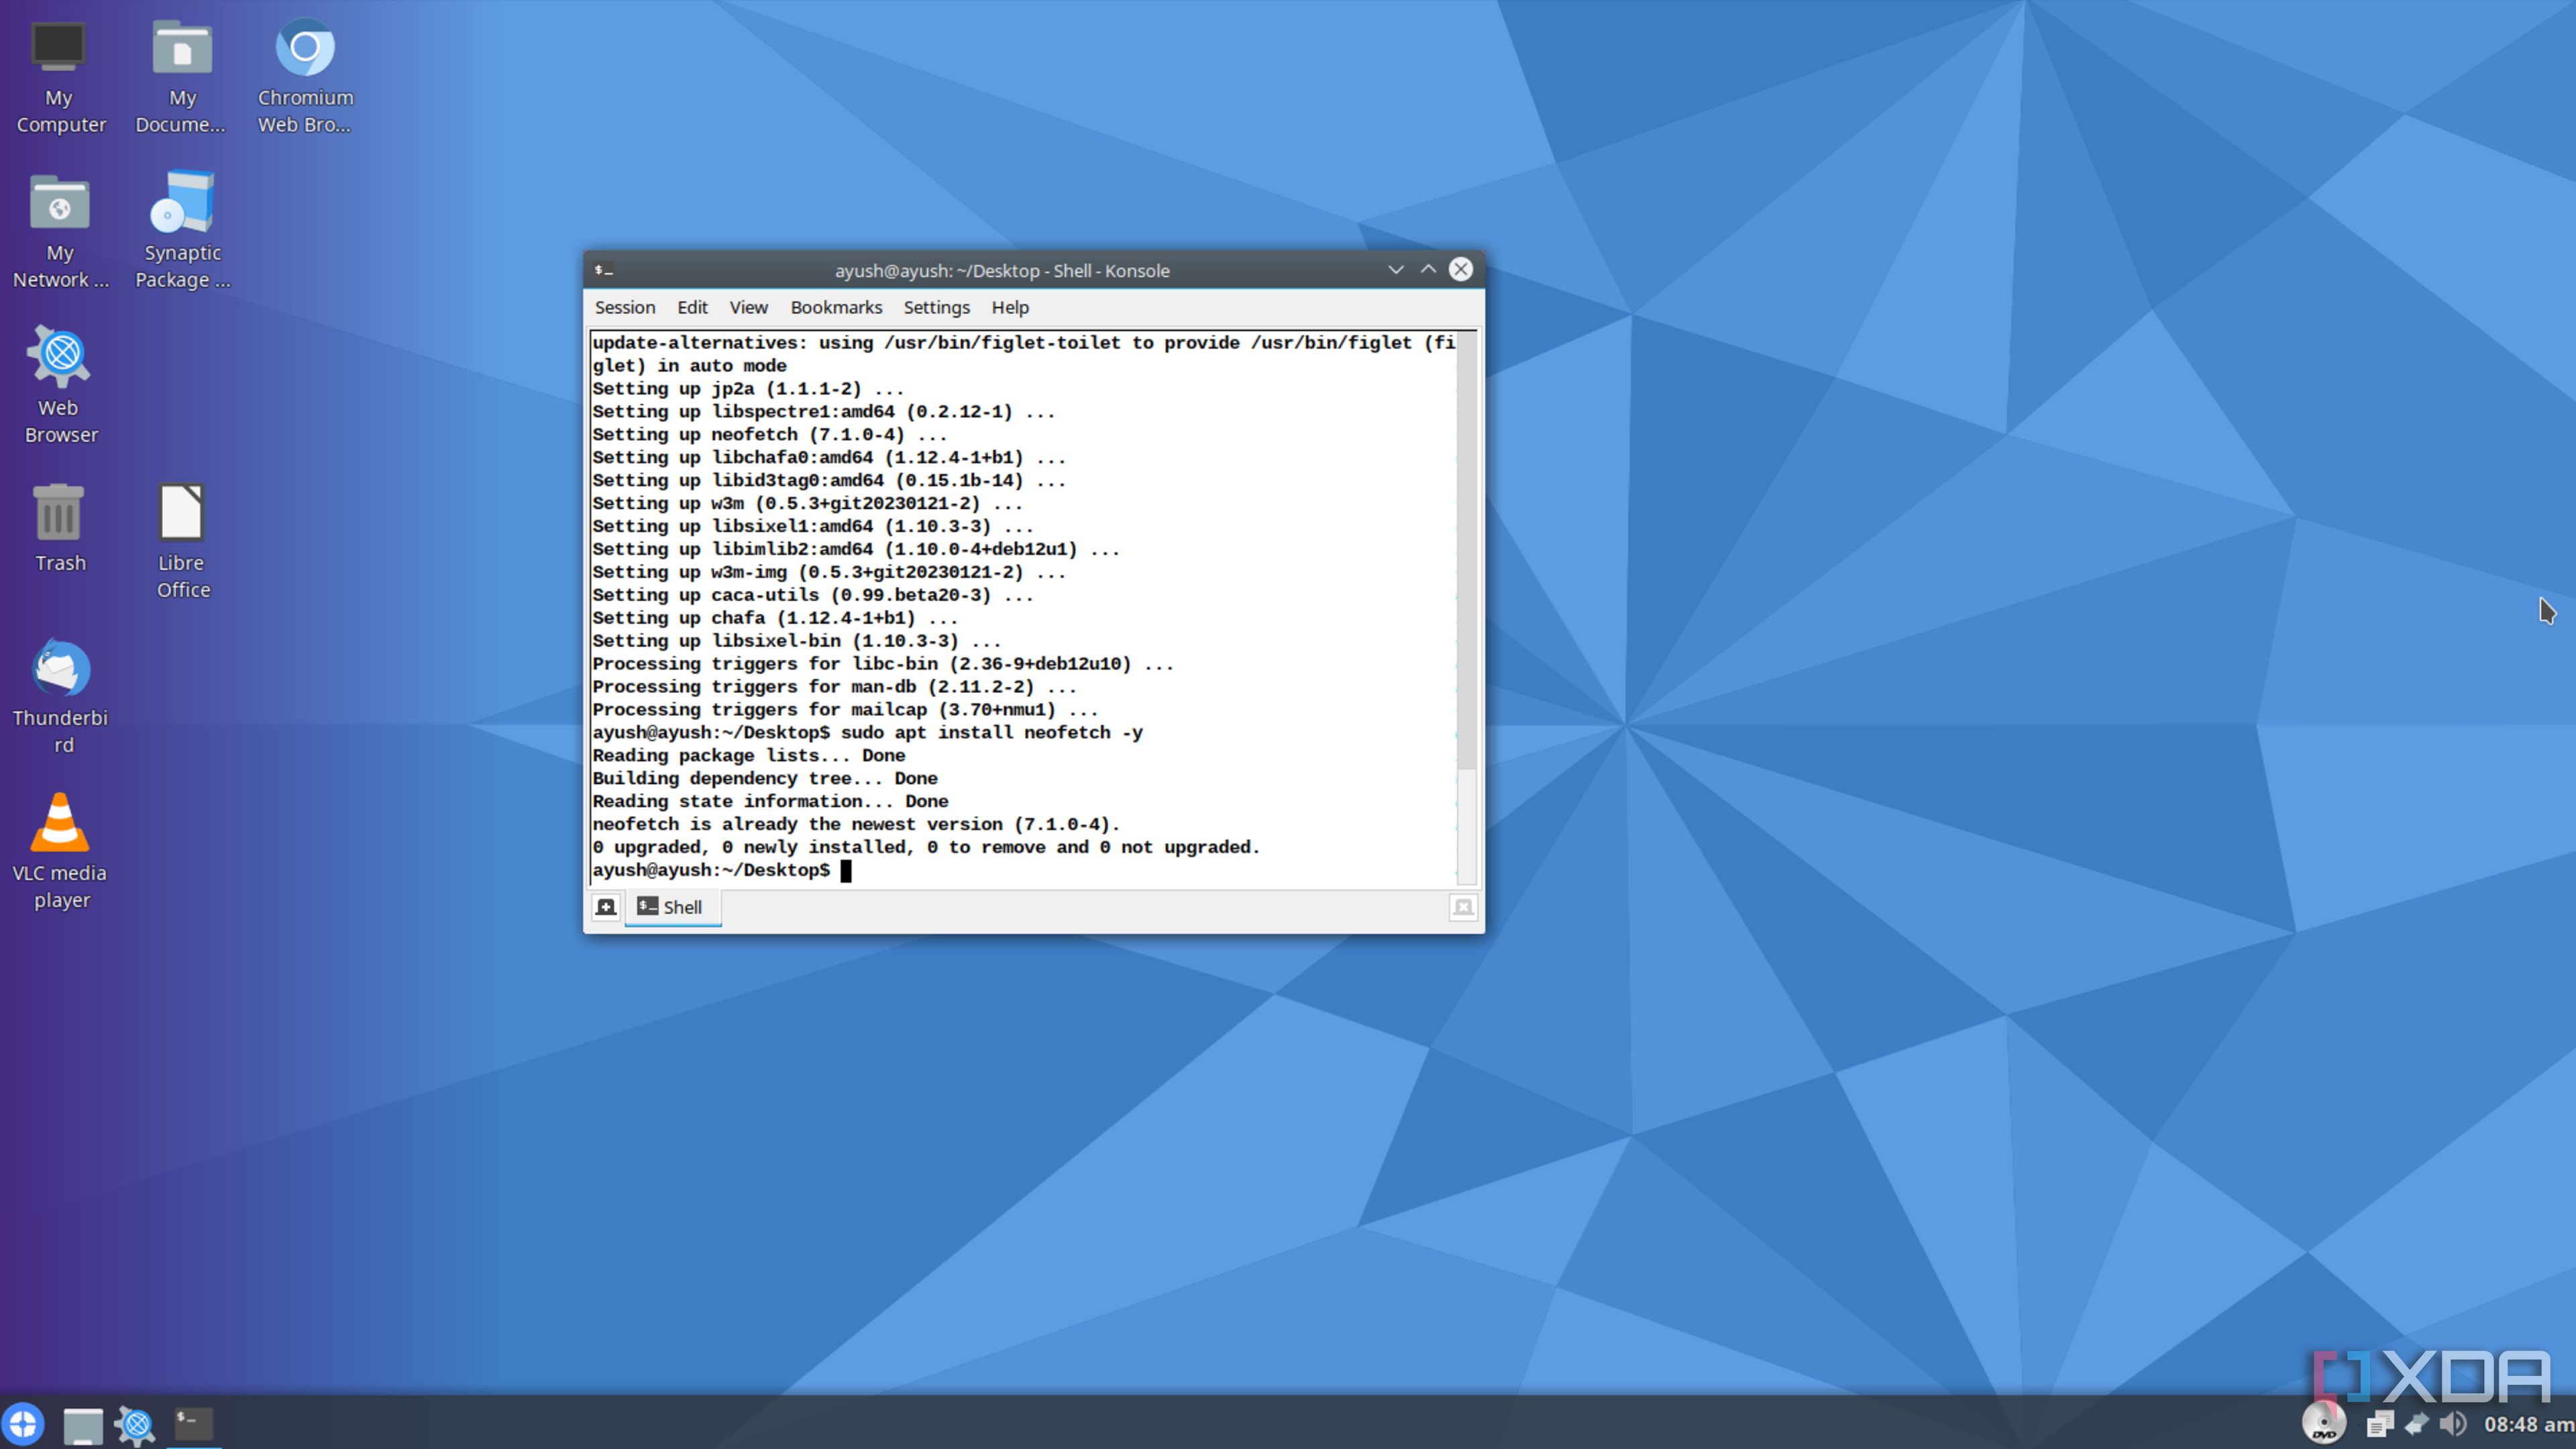Screen dimensions: 2576x1449
Task: Open the My Documents desktop folder
Action: point(181,77)
